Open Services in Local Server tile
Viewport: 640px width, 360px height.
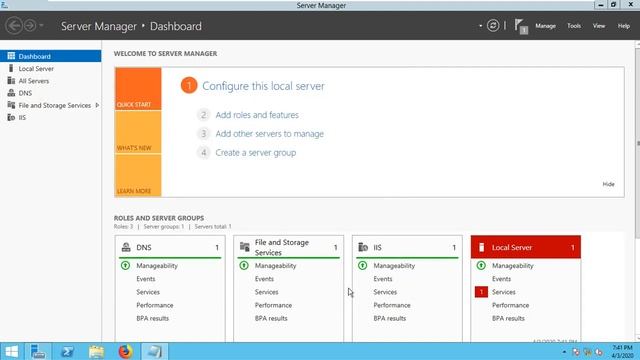[504, 292]
